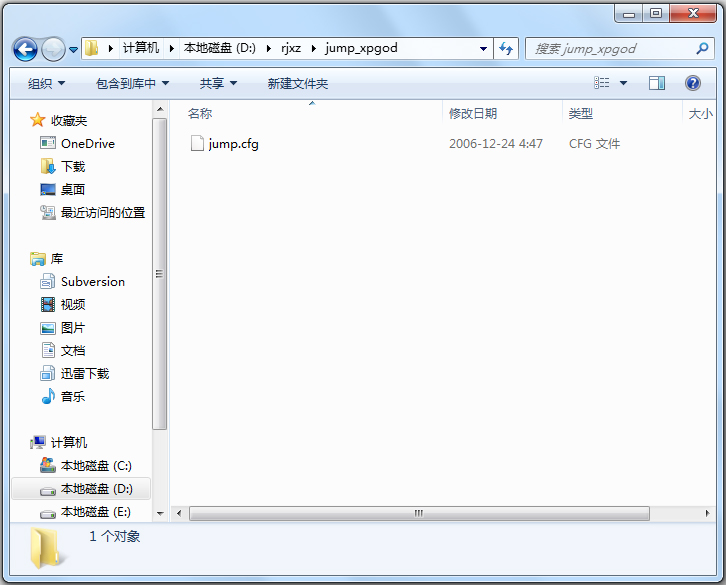726x585 pixels.
Task: Open 本地磁盘 (E:) in navigation pane
Action: coord(96,512)
